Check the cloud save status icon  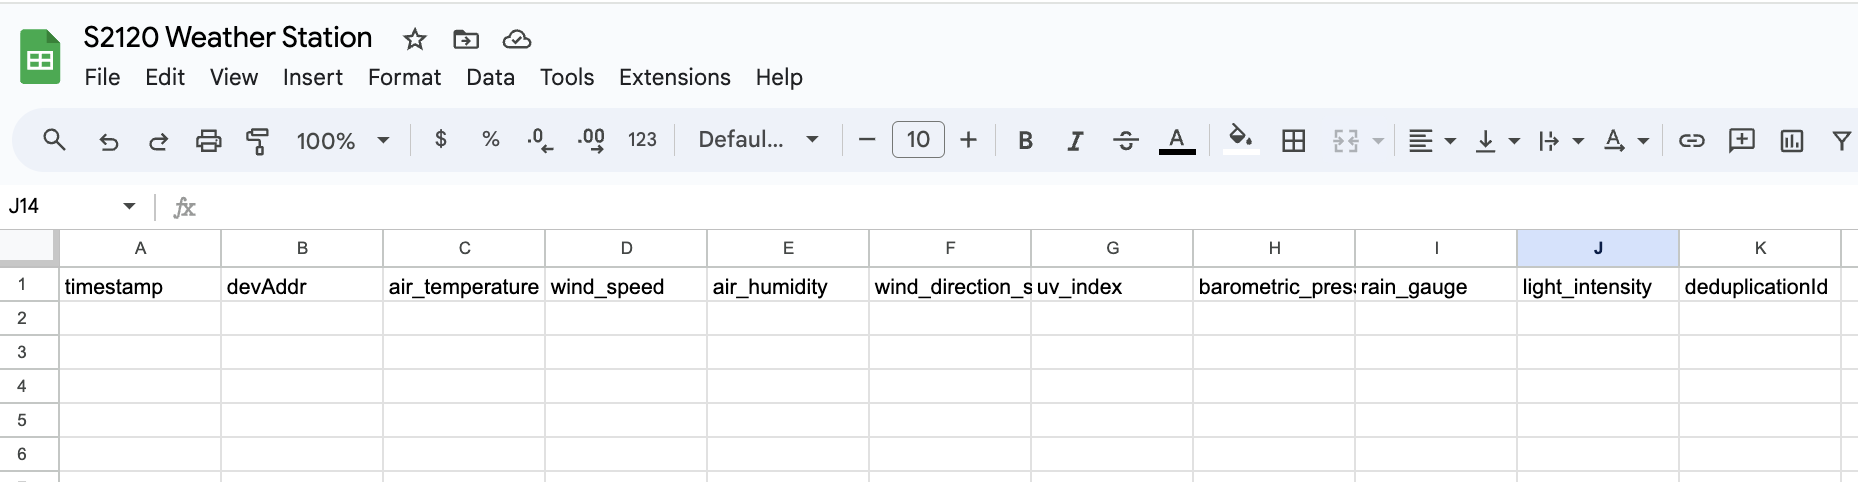coord(516,39)
